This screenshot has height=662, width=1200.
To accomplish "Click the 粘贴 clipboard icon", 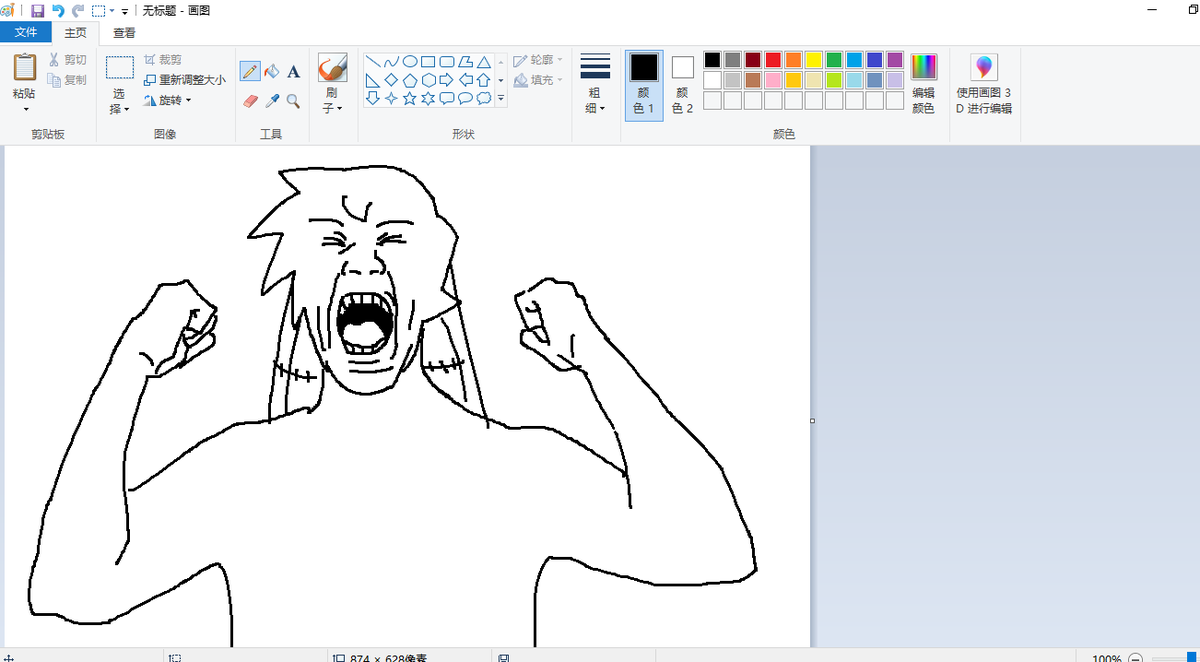I will point(25,67).
